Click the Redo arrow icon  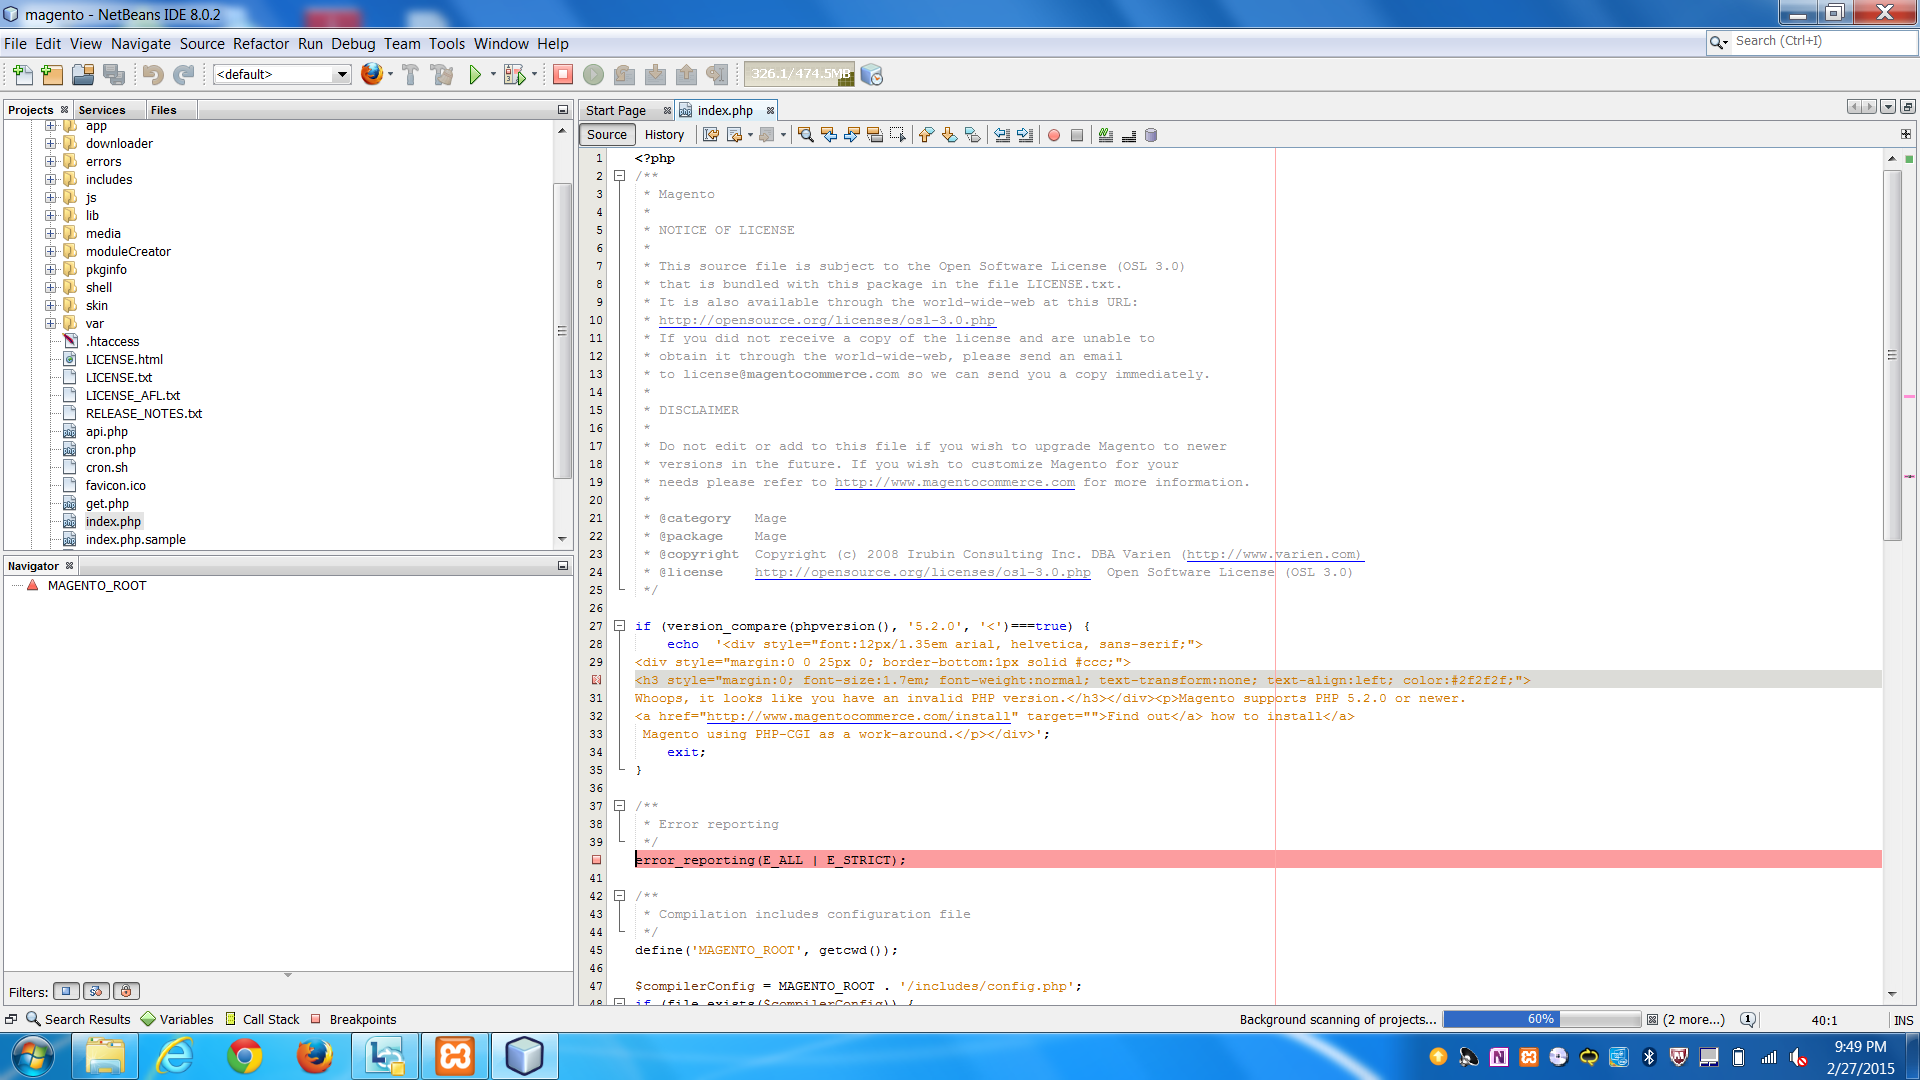tap(184, 75)
